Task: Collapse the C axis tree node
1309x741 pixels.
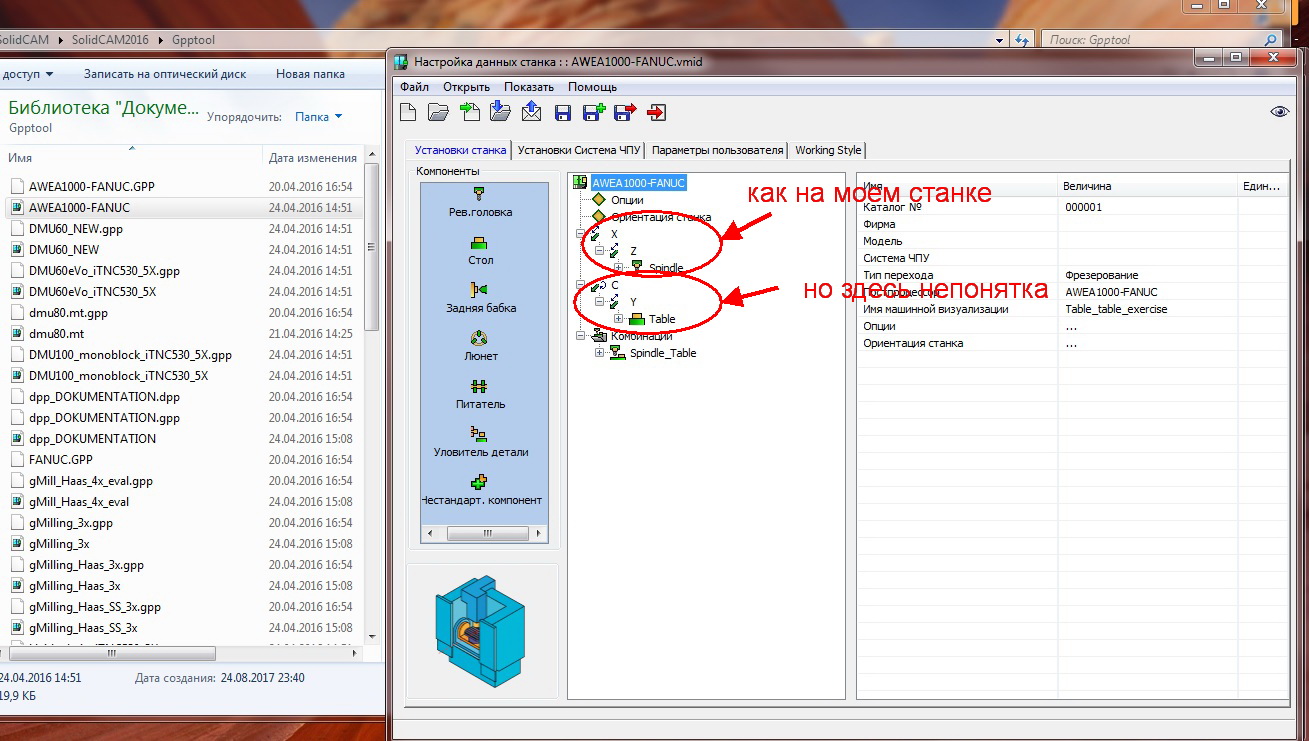Action: click(x=582, y=285)
